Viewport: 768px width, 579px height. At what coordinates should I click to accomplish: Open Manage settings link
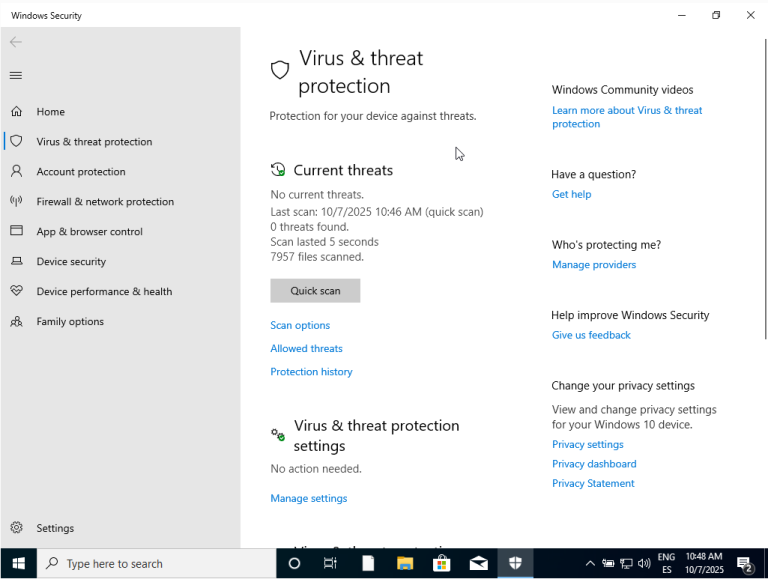point(309,499)
